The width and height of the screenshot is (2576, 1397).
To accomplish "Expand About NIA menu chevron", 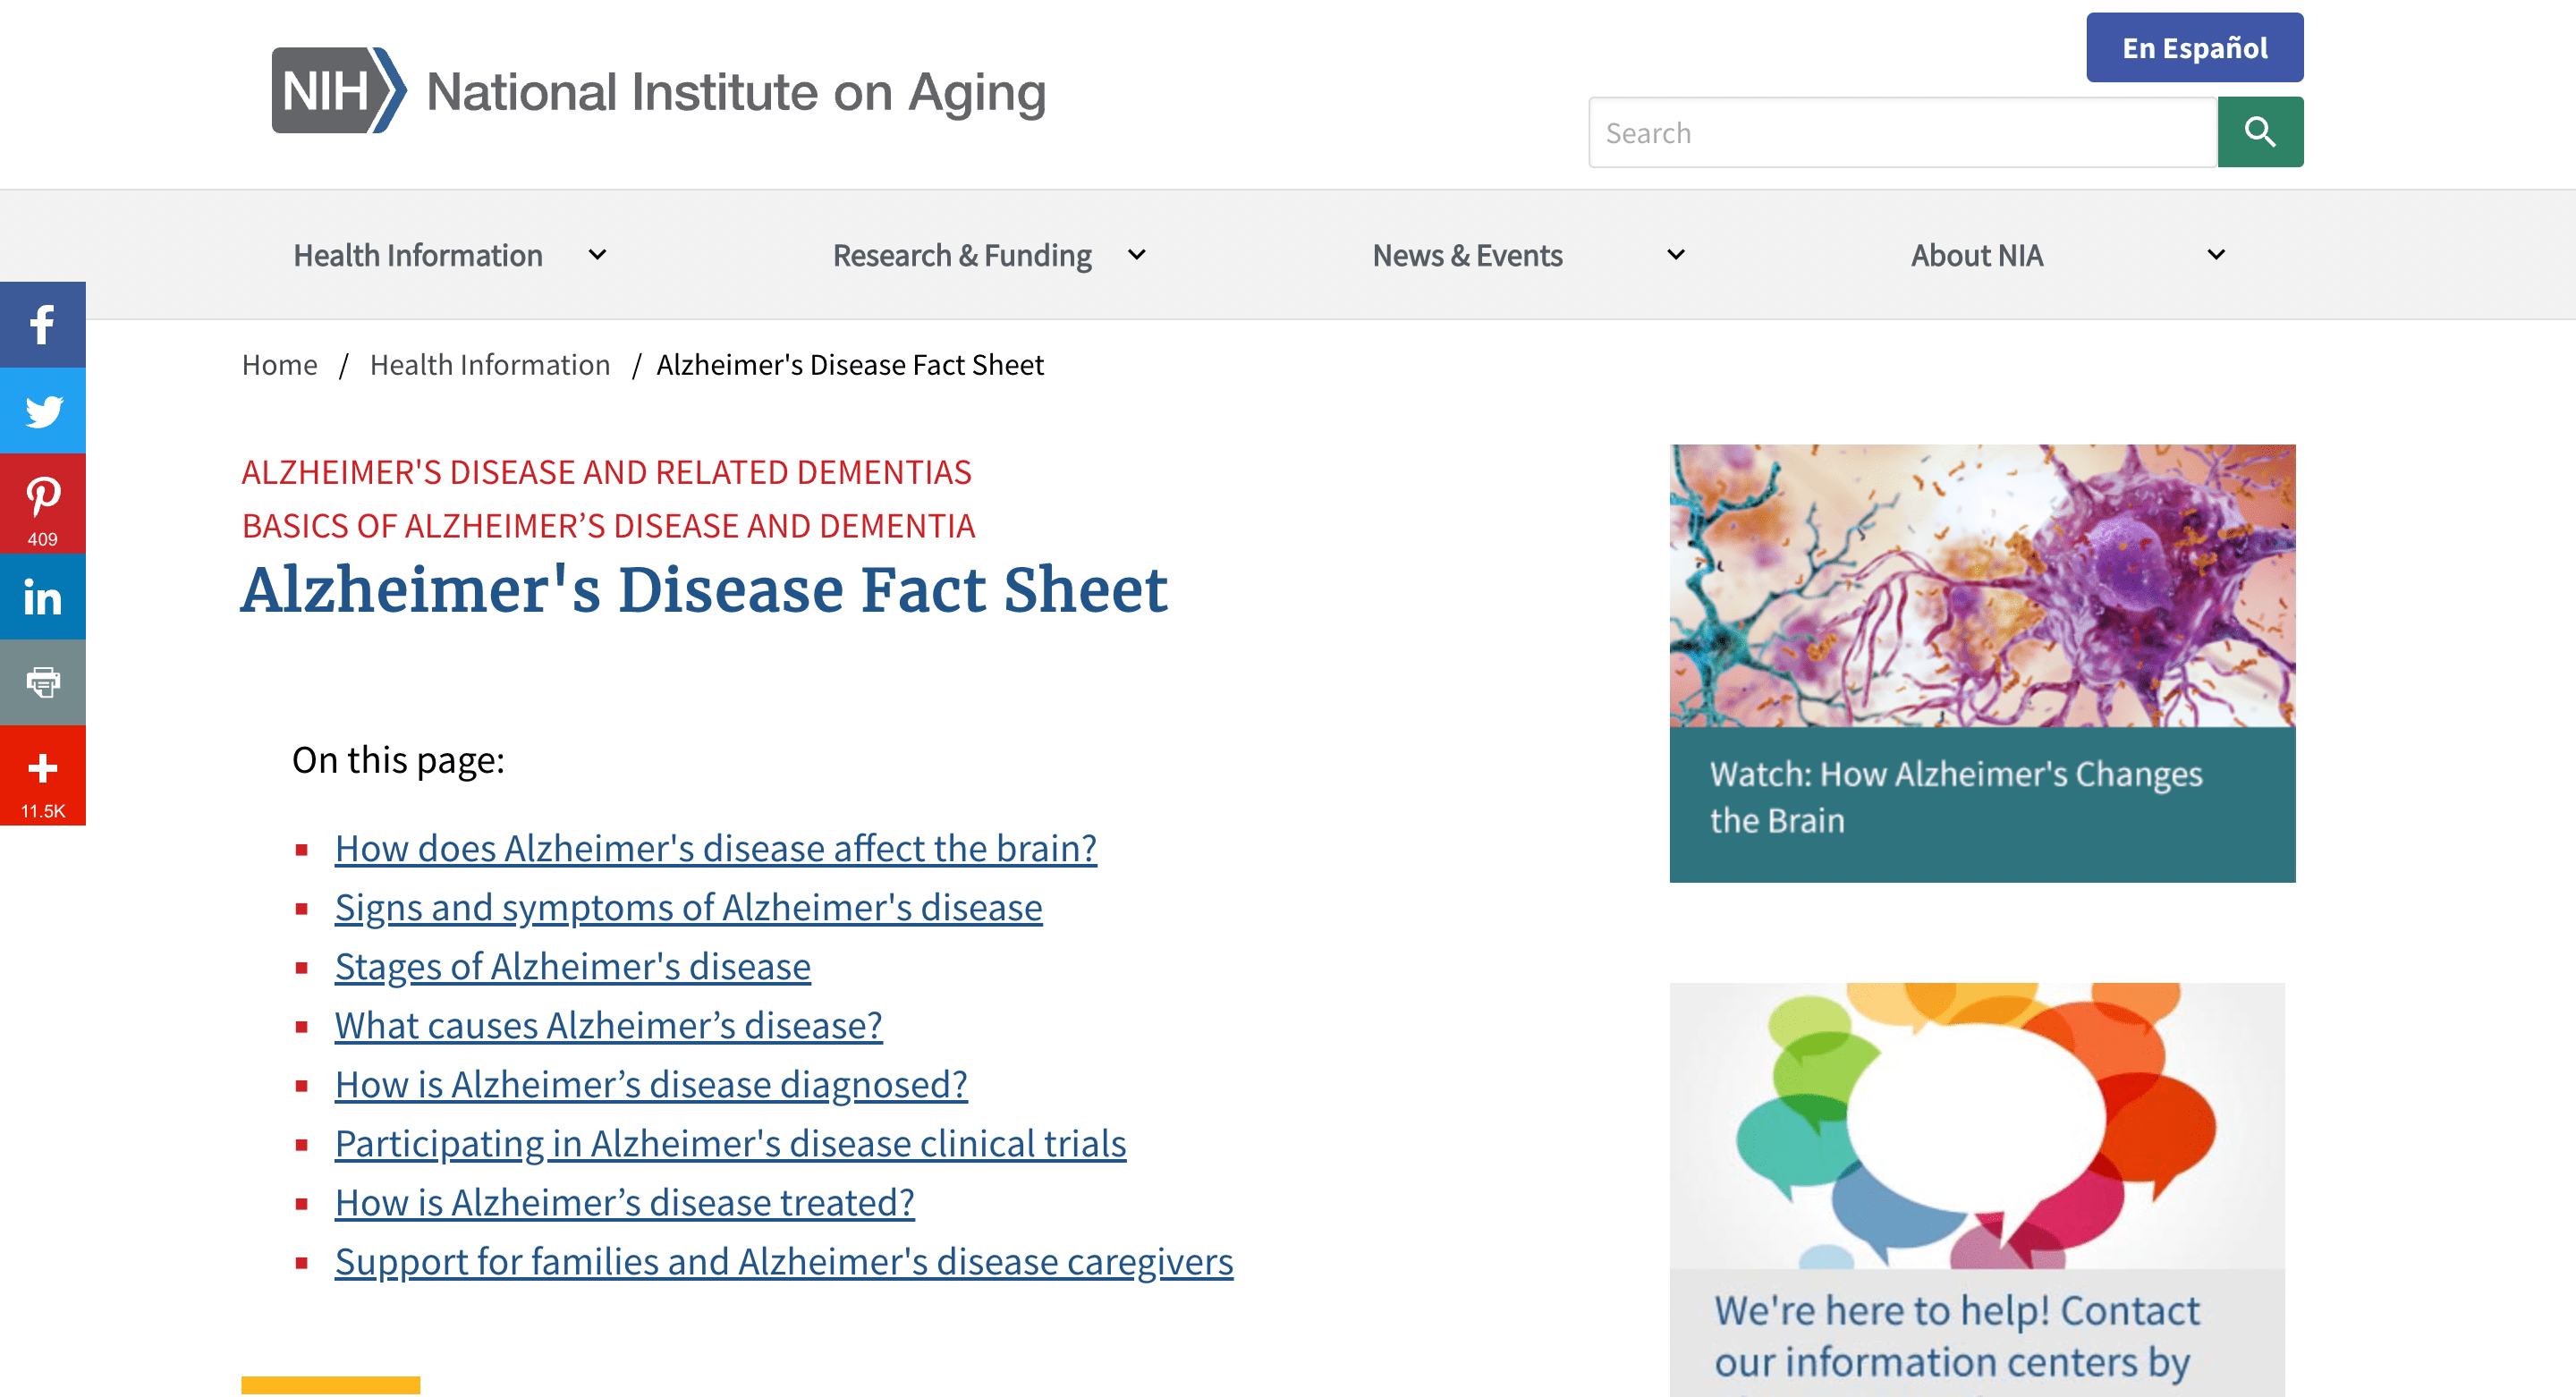I will 2216,255.
